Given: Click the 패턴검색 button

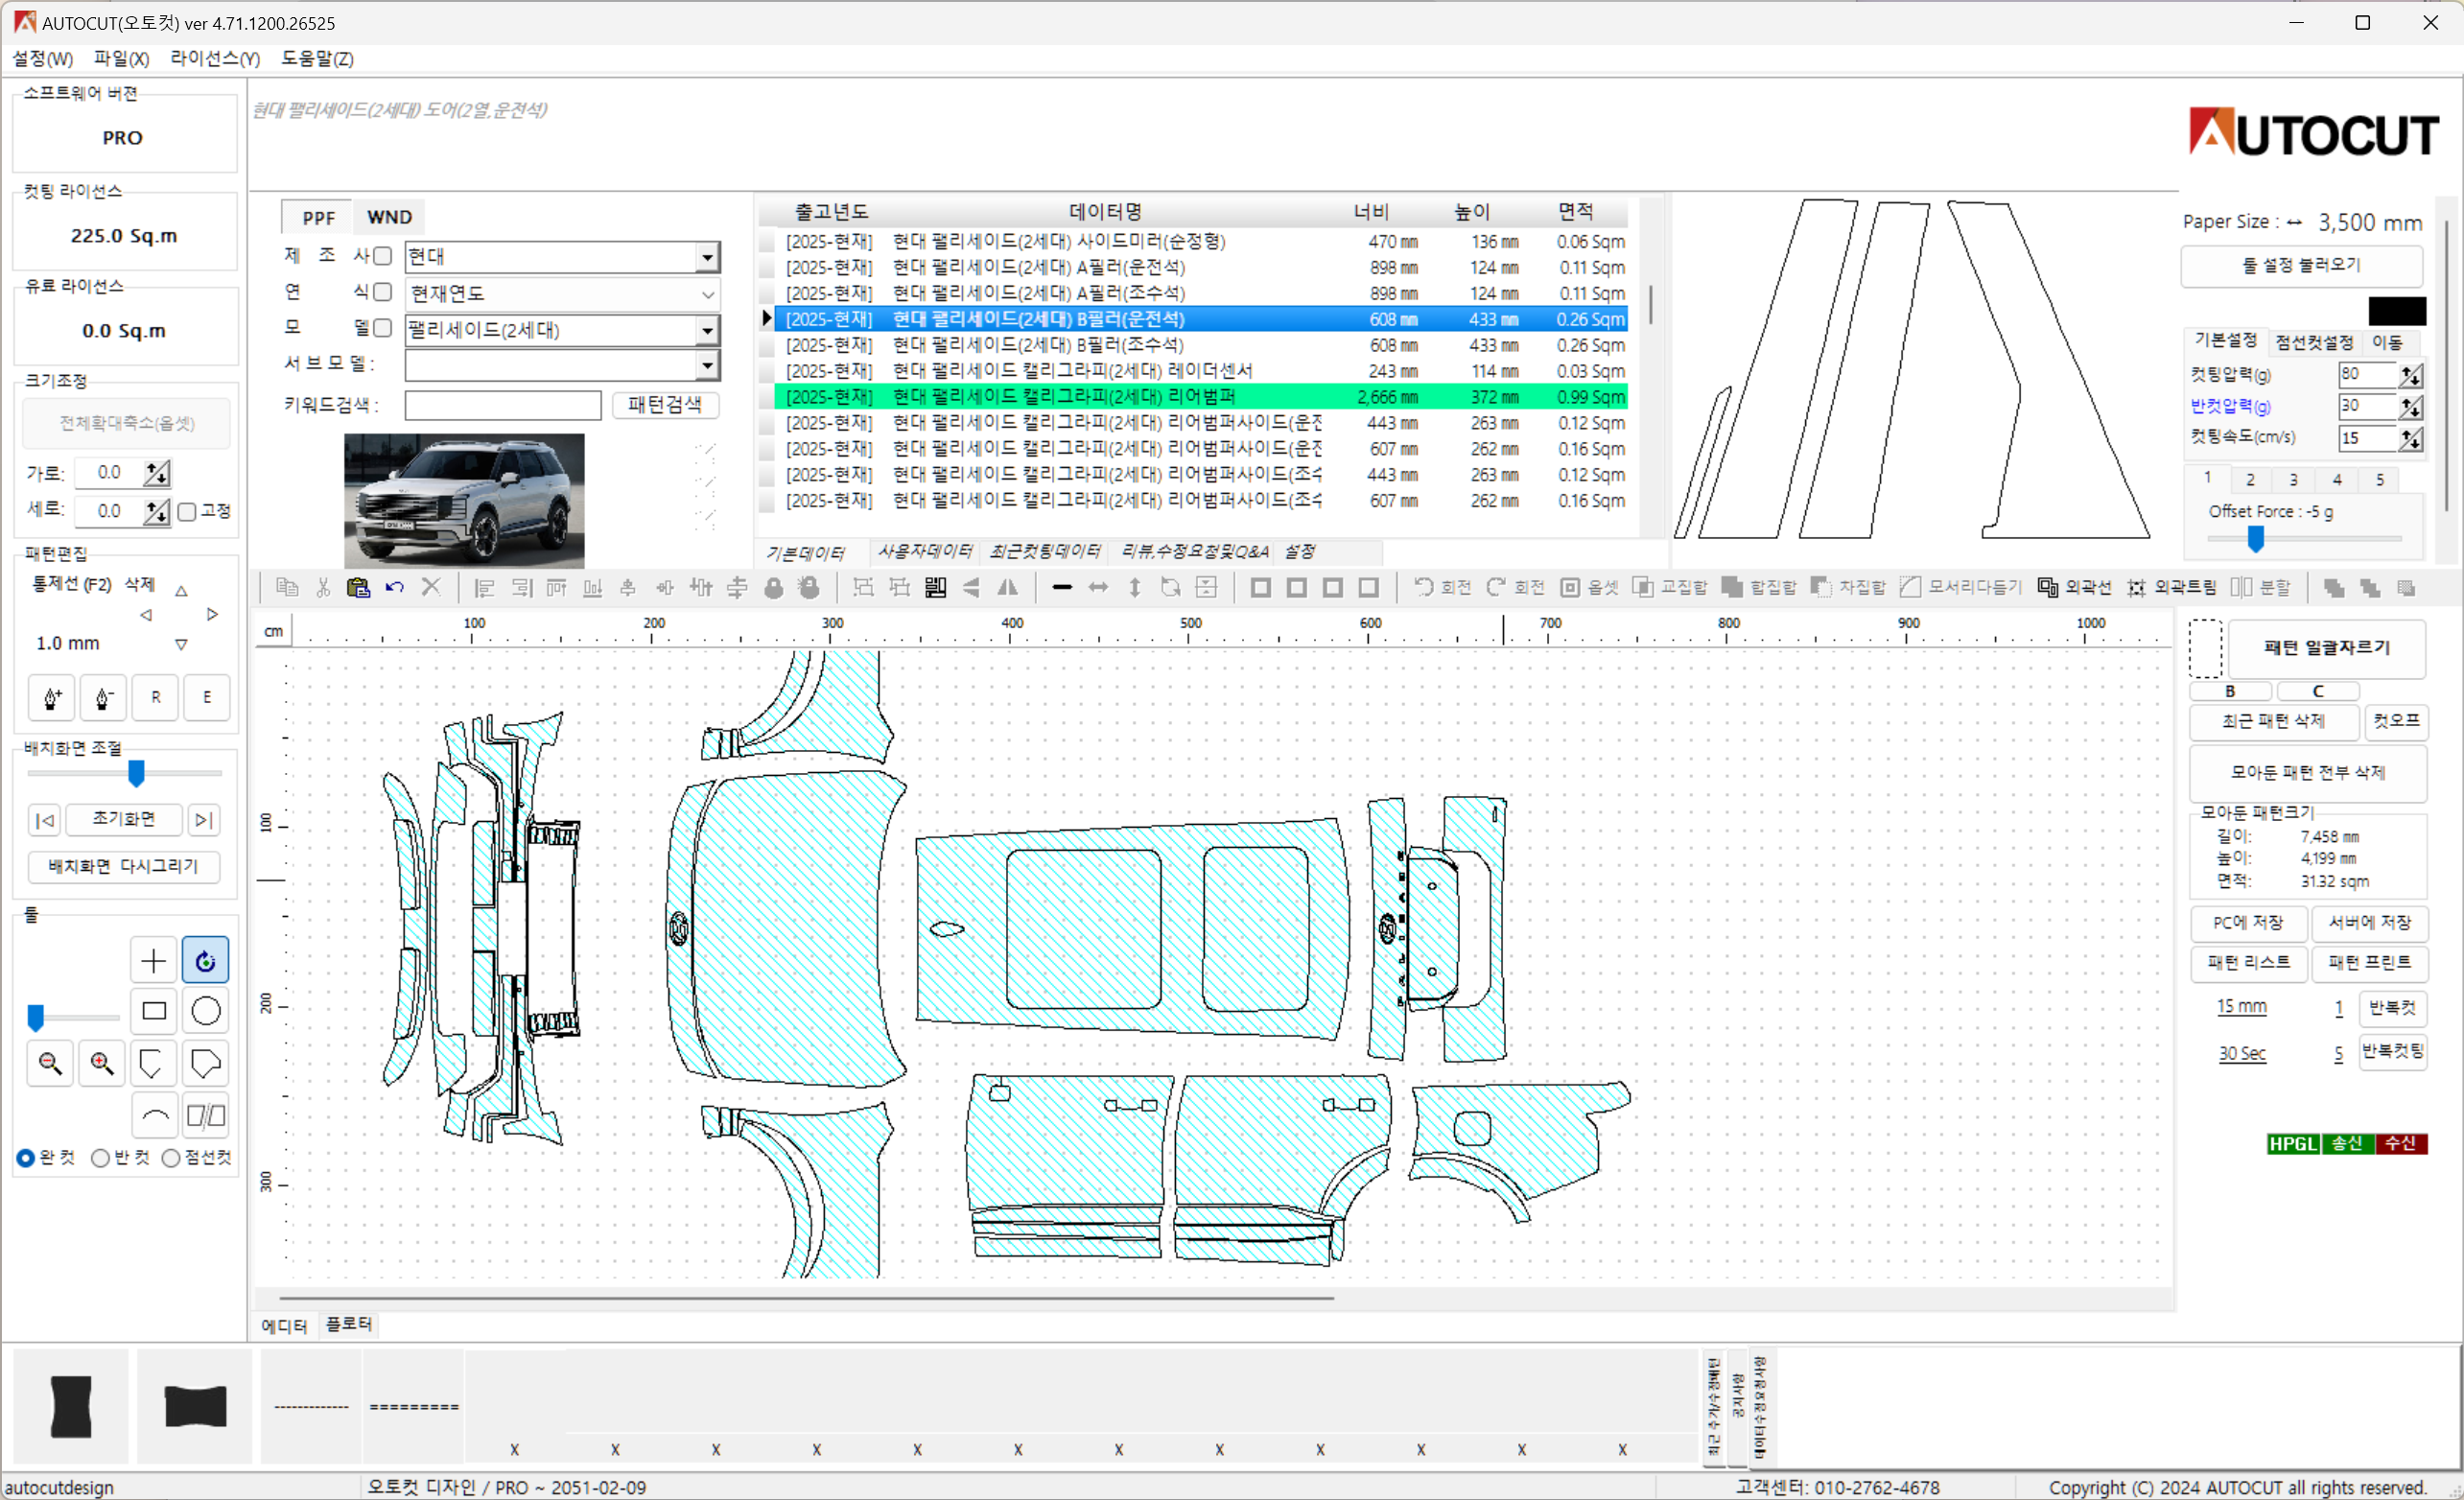Looking at the screenshot, I should pyautogui.click(x=665, y=405).
